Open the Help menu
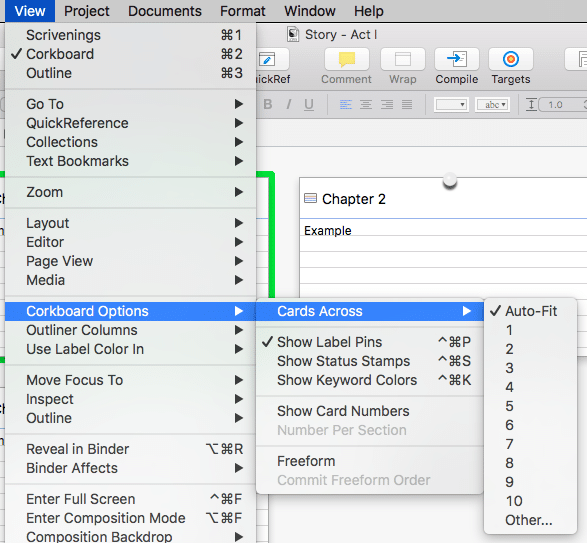Image resolution: width=587 pixels, height=543 pixels. pyautogui.click(x=369, y=11)
